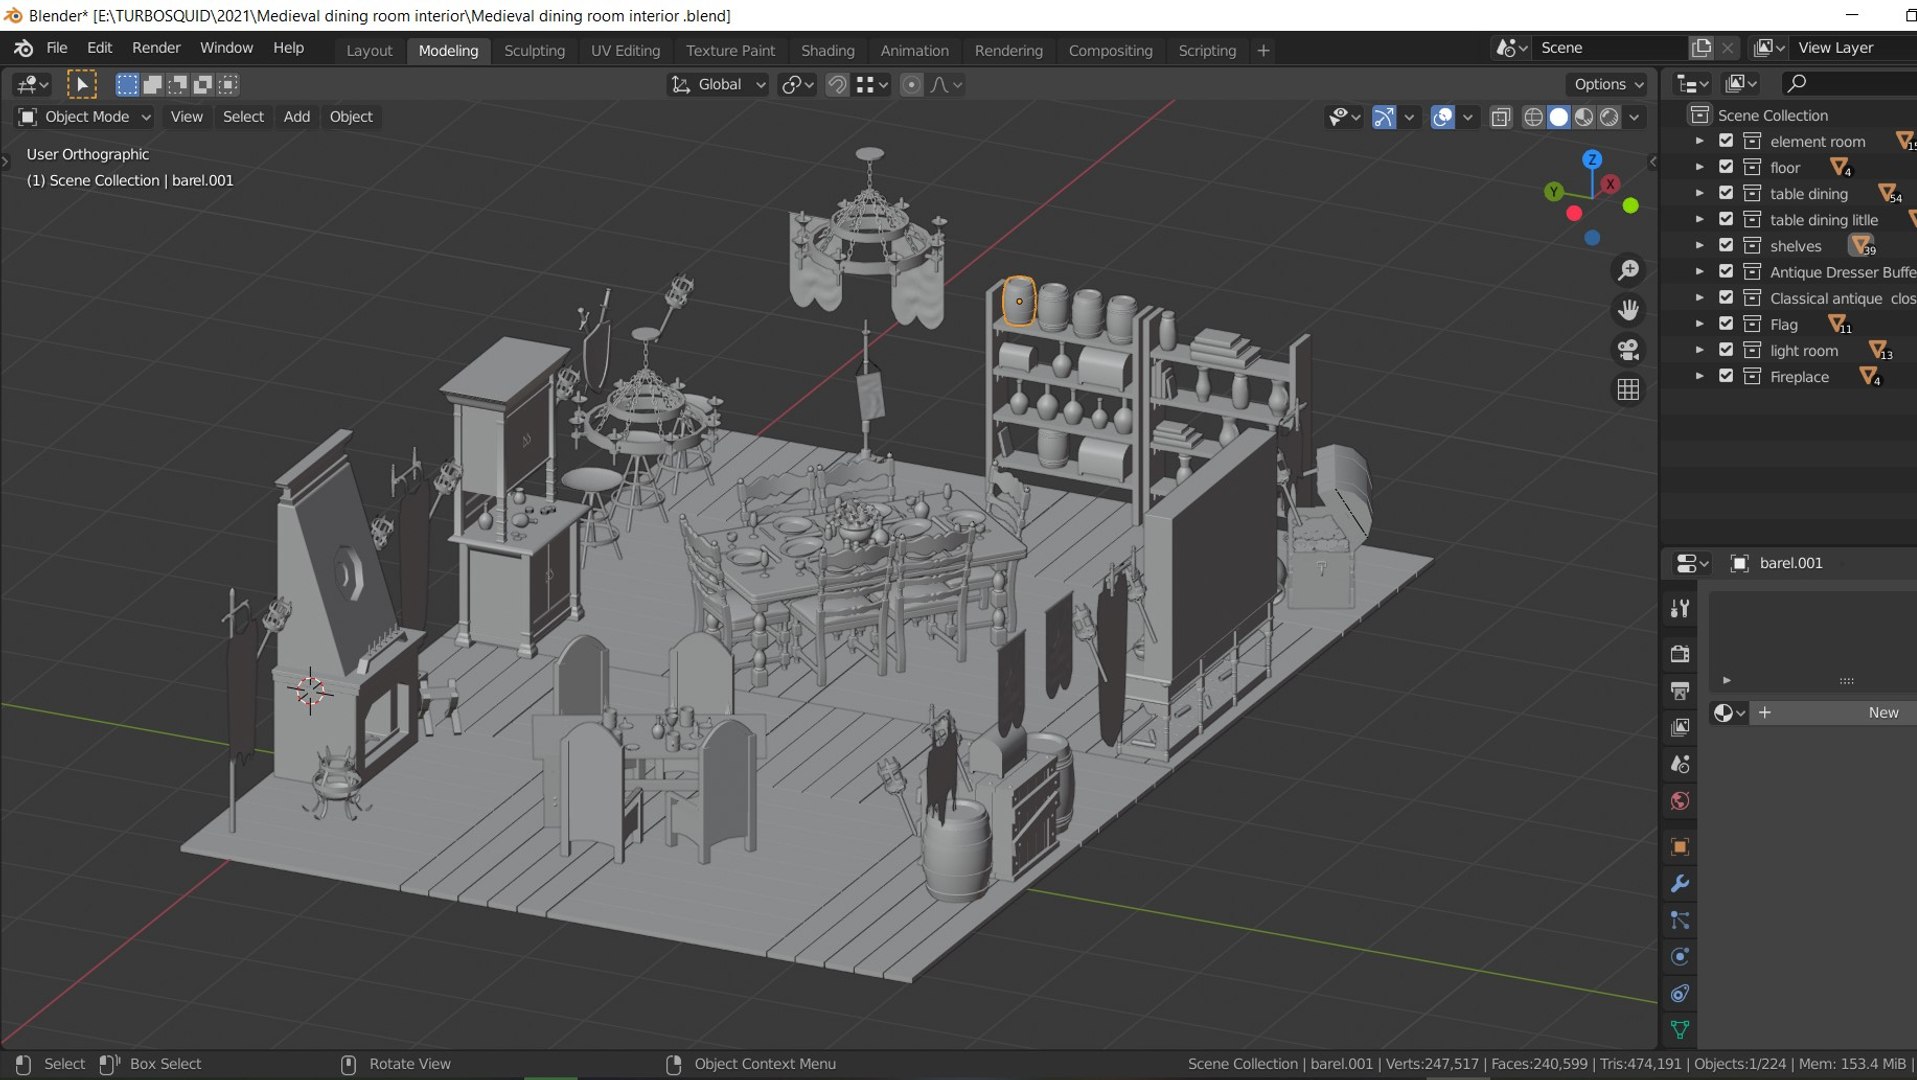The width and height of the screenshot is (1917, 1080).
Task: Switch orthographic/perspective grid icon
Action: pos(1628,389)
